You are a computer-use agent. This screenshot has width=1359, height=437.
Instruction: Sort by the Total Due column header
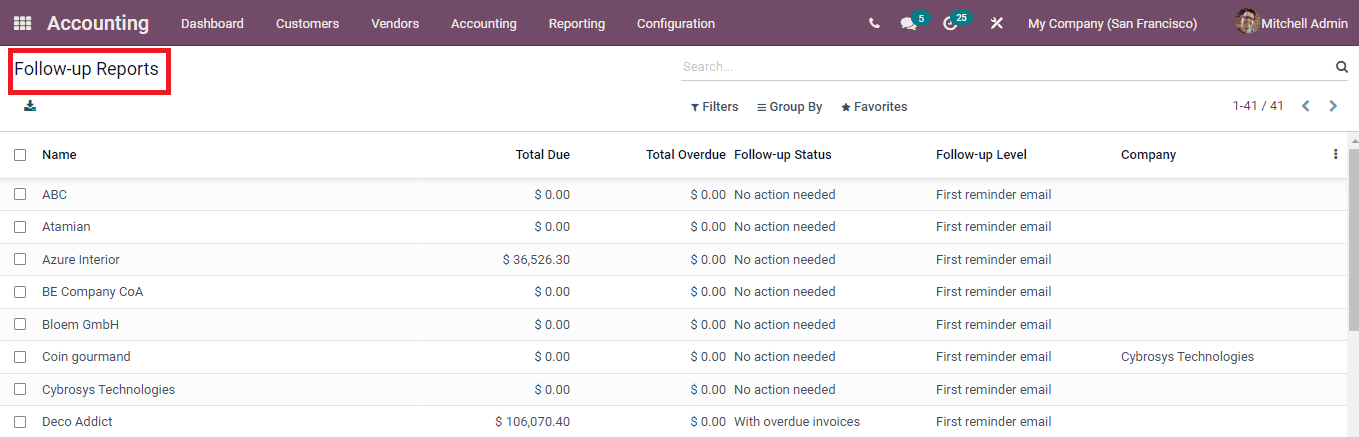point(543,155)
